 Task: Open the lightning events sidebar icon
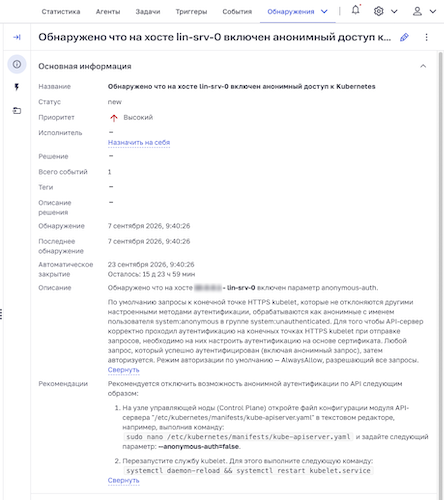click(17, 87)
